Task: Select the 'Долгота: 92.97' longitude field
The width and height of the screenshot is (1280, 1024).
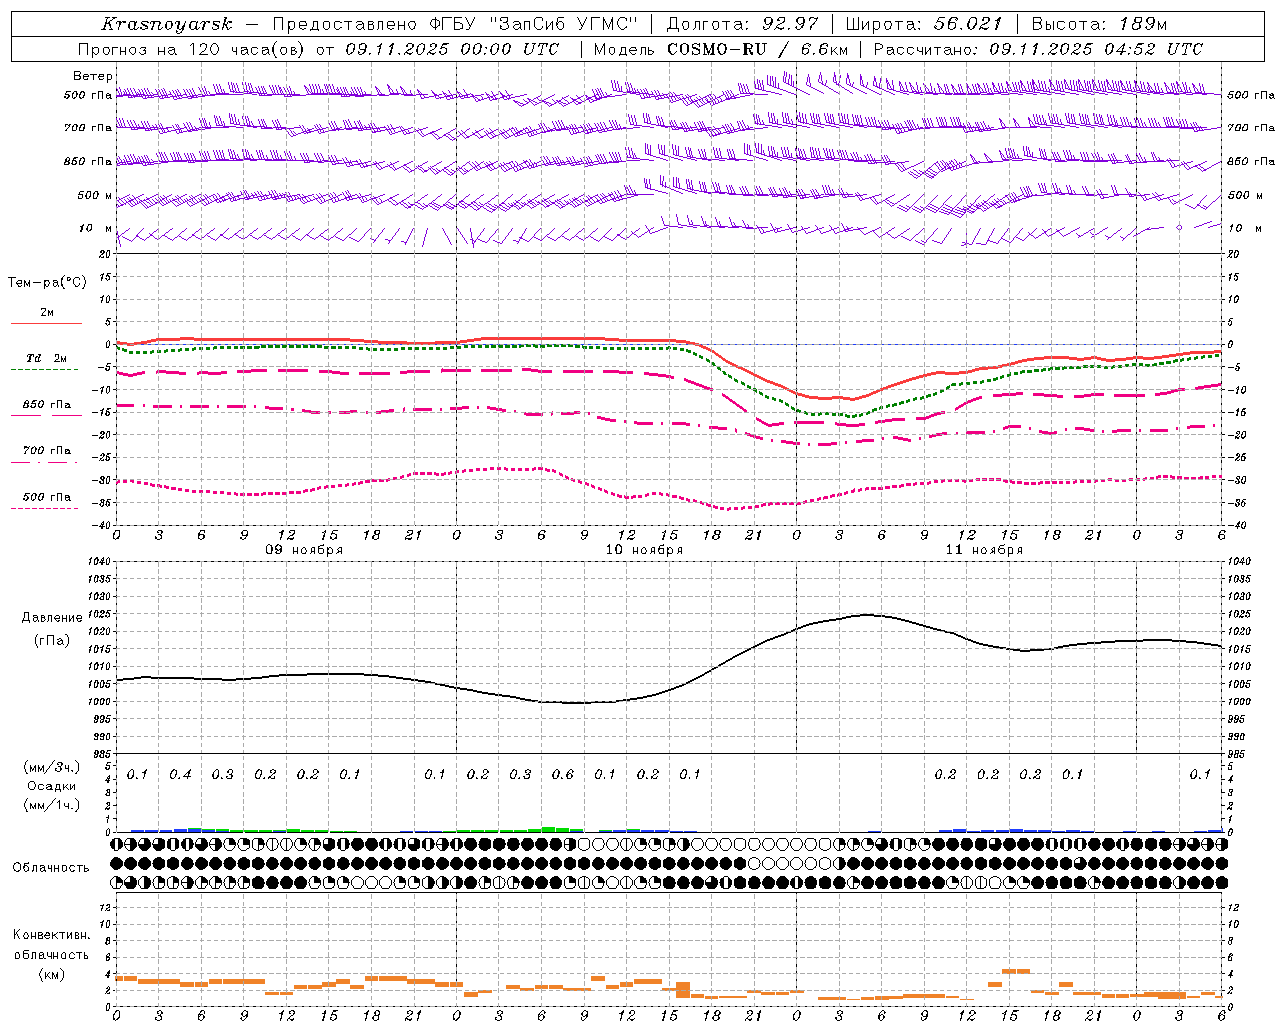Action: [x=742, y=24]
